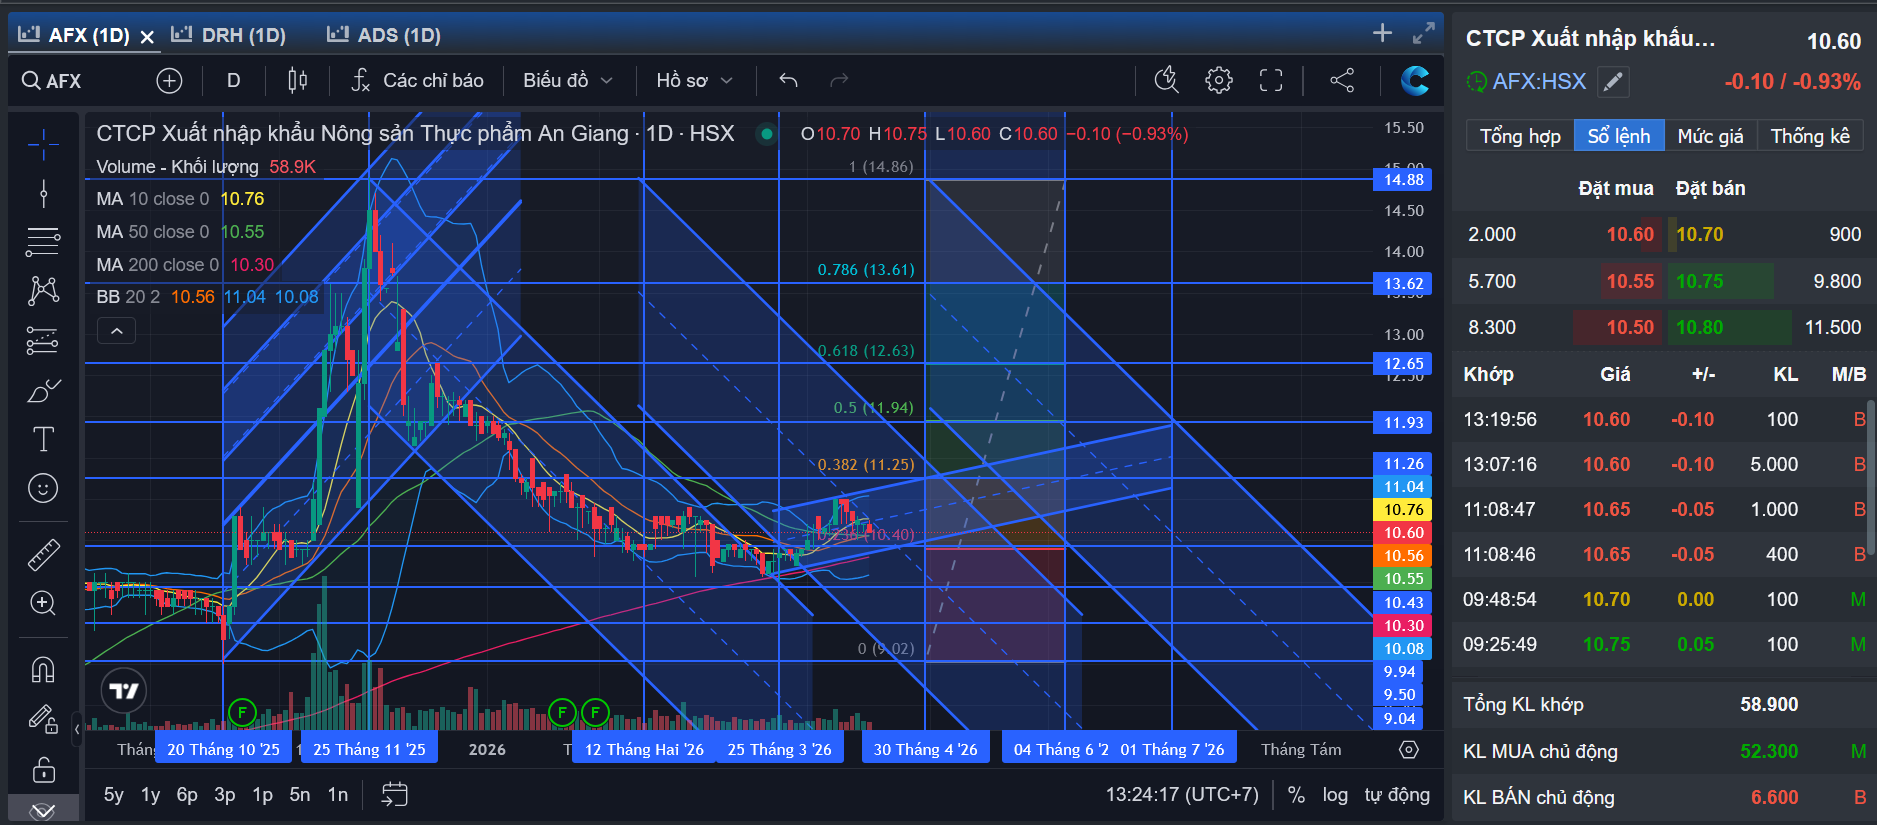Open the pitchfork and Gann tools
1877x825 pixels.
43,241
